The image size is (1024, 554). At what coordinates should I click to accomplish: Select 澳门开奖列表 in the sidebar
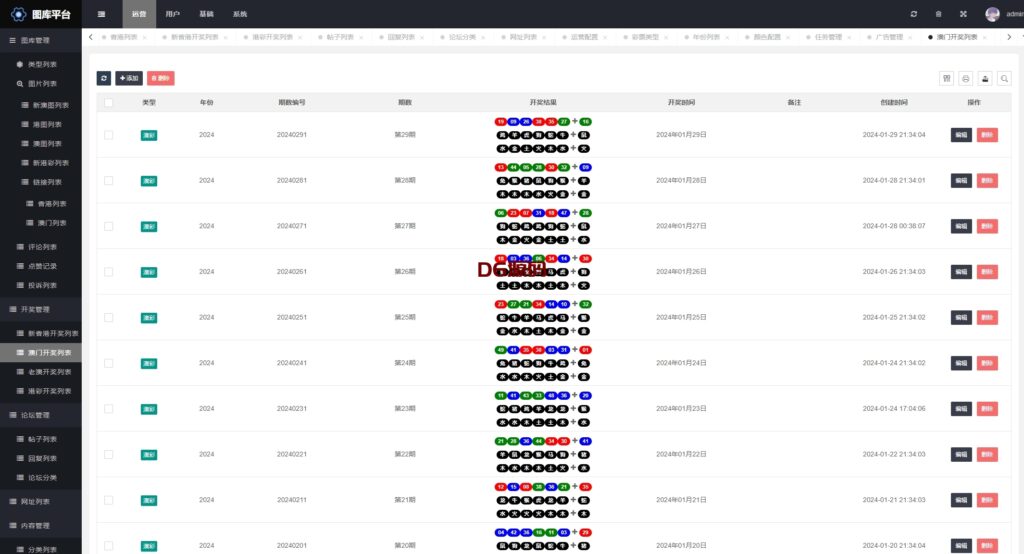point(40,352)
